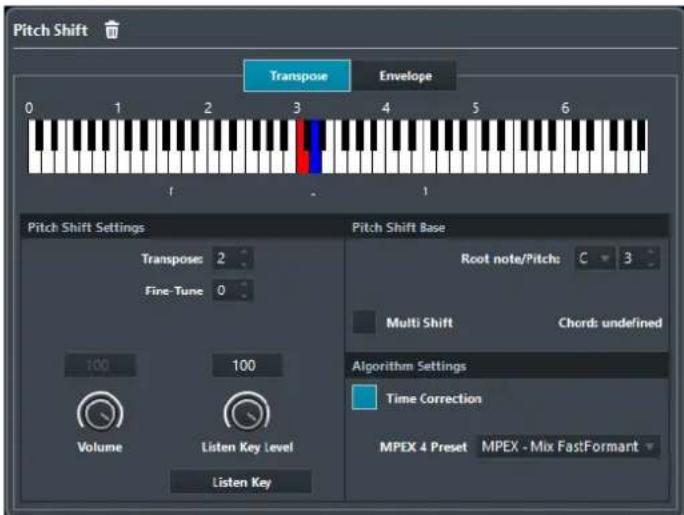Decrease Fine-Tune with down arrow

point(244,296)
